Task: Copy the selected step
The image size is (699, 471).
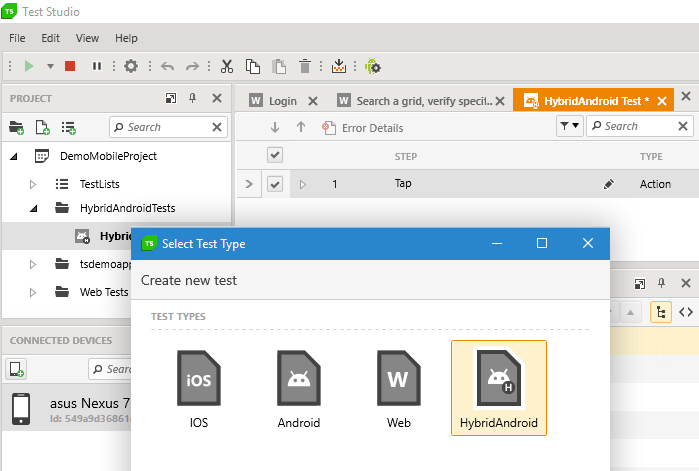Action: click(253, 66)
